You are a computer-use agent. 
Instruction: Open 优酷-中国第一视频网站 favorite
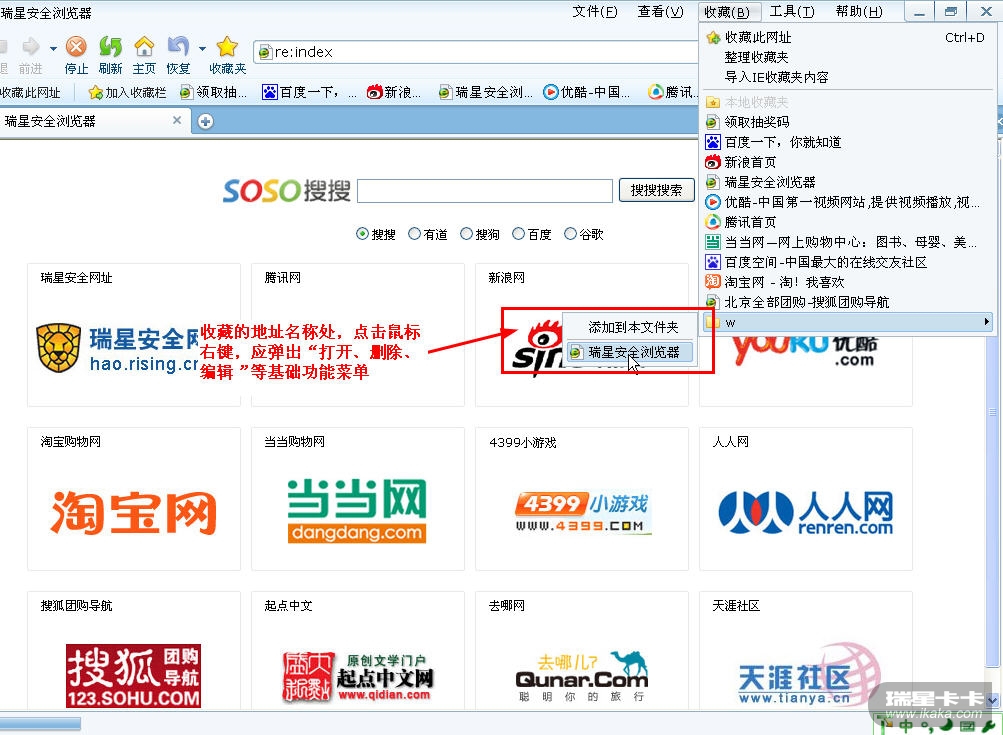848,202
